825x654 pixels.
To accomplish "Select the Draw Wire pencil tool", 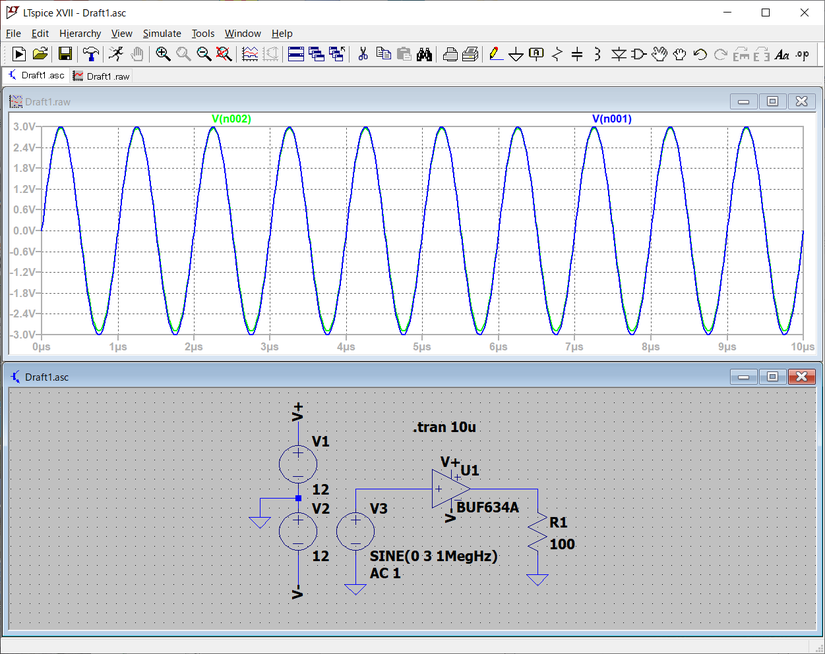I will (496, 54).
